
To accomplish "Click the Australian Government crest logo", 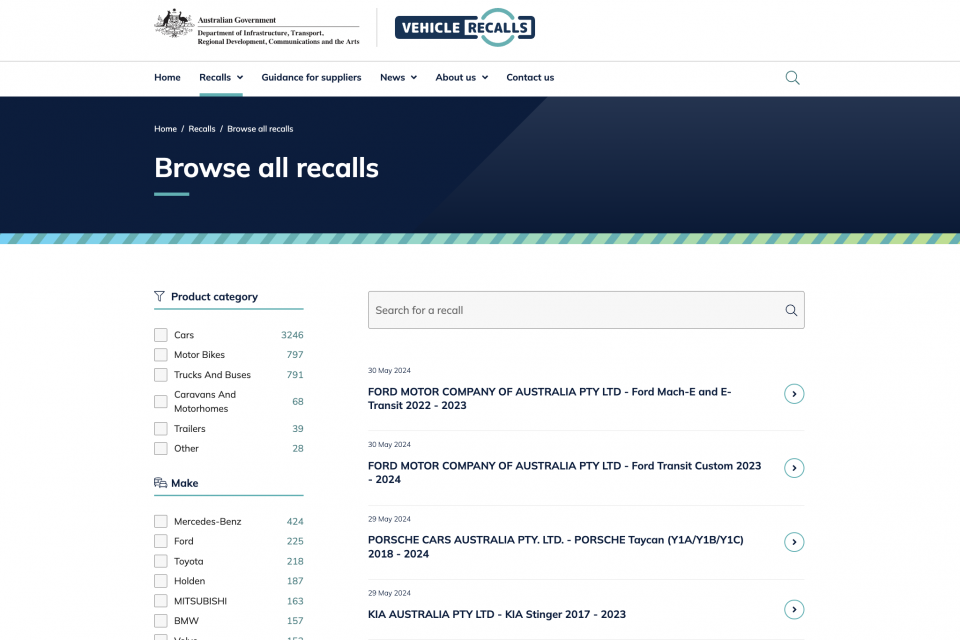I will tap(257, 27).
